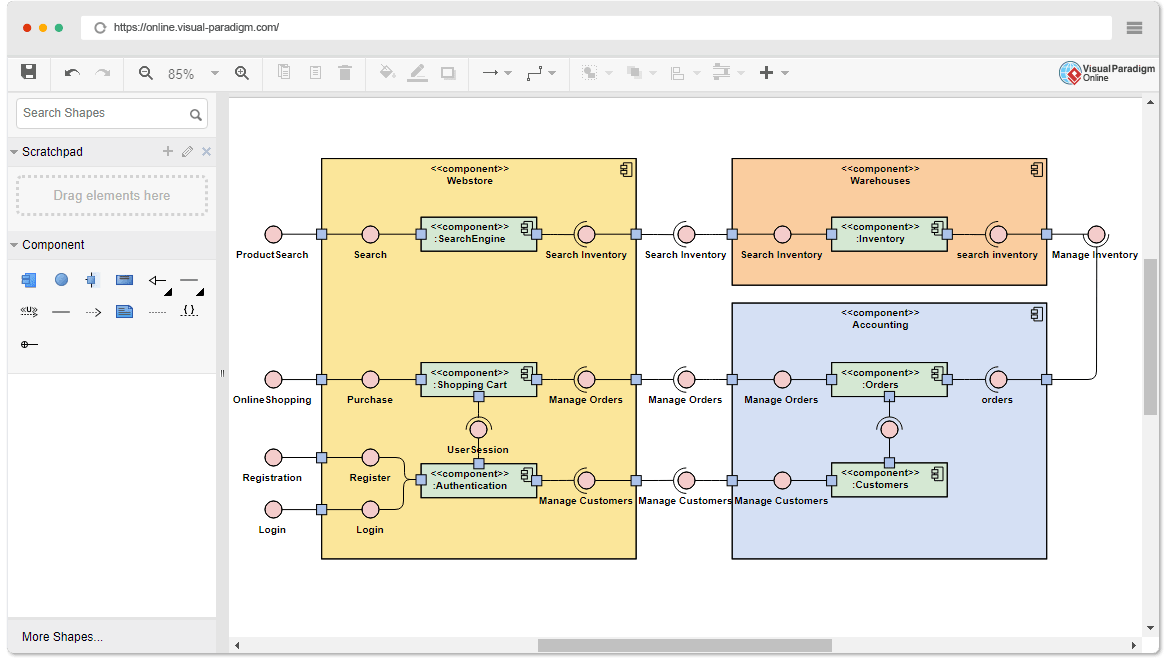
Task: Save the current diagram
Action: click(28, 72)
